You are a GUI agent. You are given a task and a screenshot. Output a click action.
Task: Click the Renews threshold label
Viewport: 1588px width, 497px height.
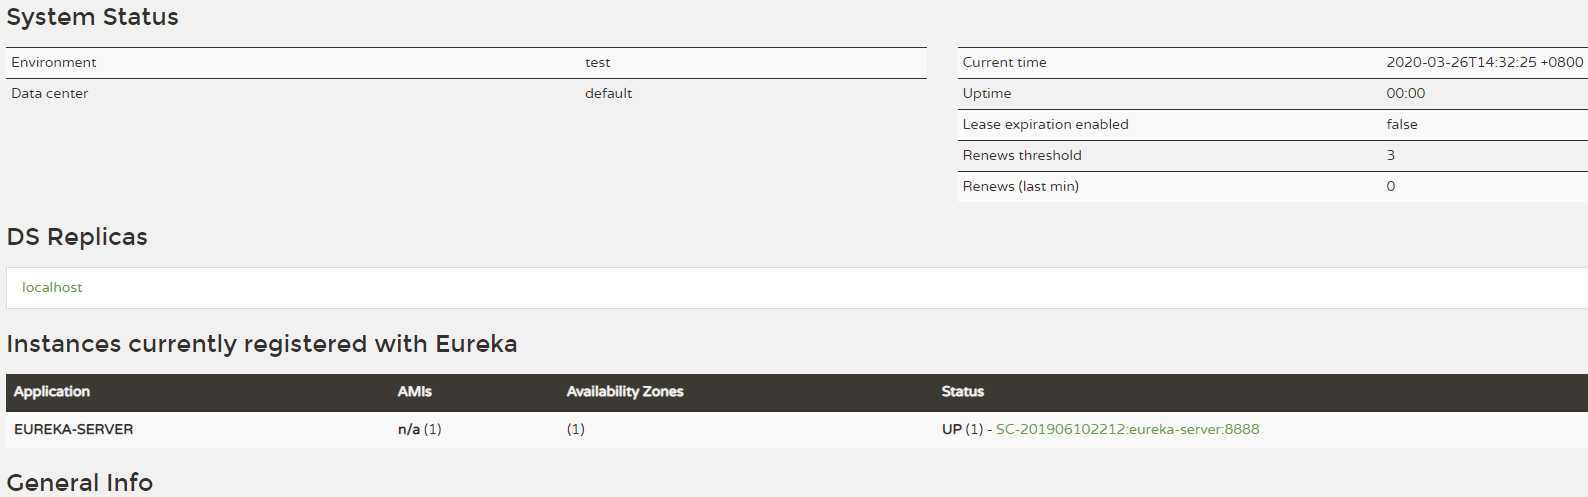point(1022,155)
